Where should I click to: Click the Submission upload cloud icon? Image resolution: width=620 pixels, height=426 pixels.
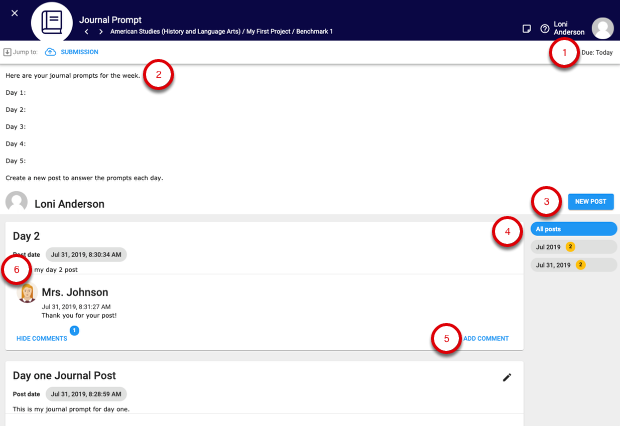pyautogui.click(x=50, y=51)
